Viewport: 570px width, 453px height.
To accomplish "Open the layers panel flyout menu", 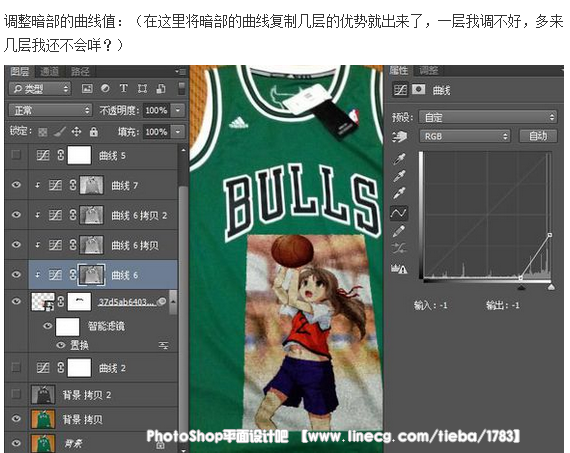I will (180, 71).
